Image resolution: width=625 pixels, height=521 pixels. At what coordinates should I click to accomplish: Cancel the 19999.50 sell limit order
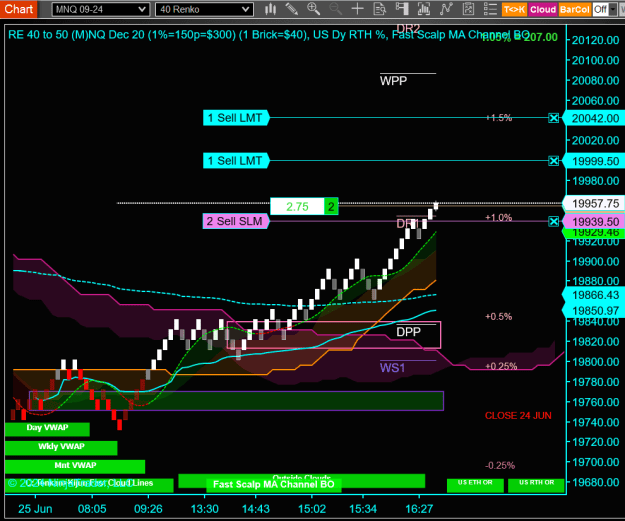pos(553,161)
